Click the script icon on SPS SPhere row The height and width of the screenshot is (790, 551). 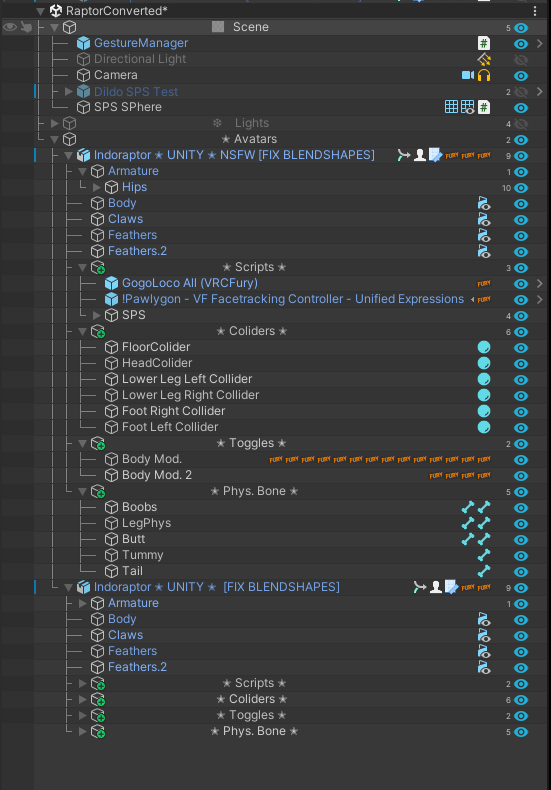(x=484, y=107)
